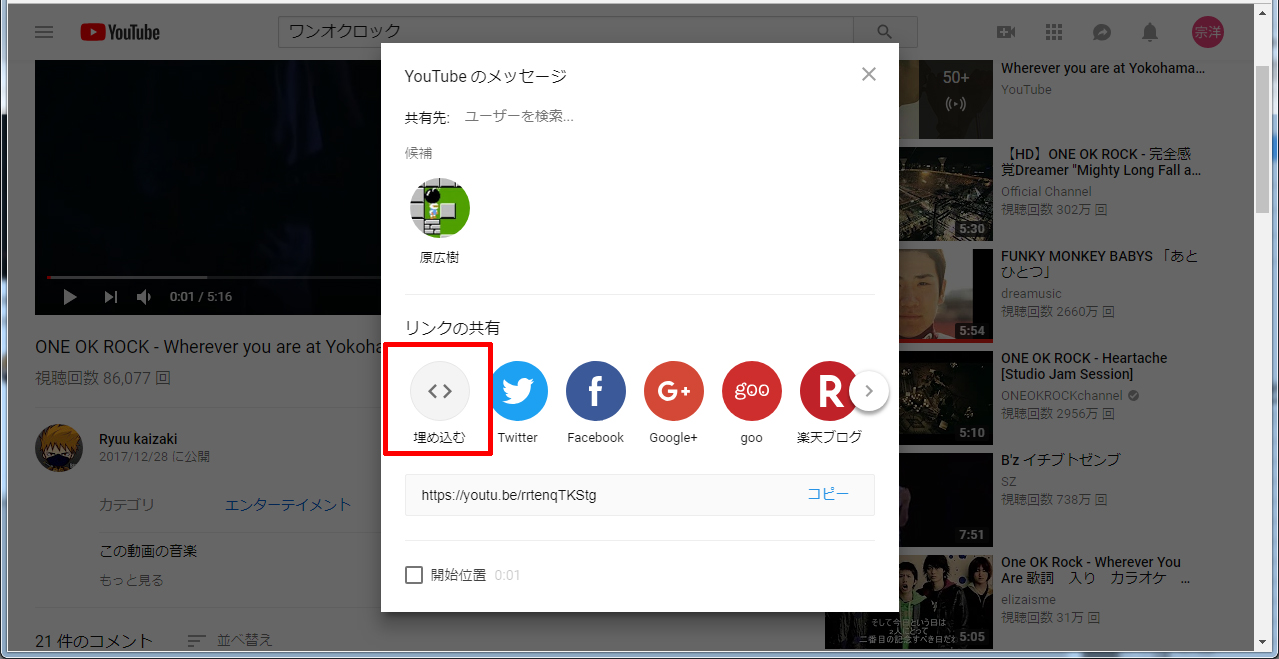Open the YouTube apps grid icon
Image resolution: width=1279 pixels, height=659 pixels.
click(x=1053, y=32)
